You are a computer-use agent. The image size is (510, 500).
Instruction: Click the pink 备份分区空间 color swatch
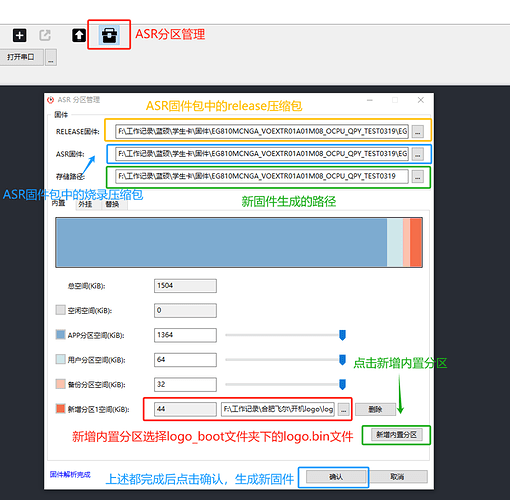coord(60,384)
